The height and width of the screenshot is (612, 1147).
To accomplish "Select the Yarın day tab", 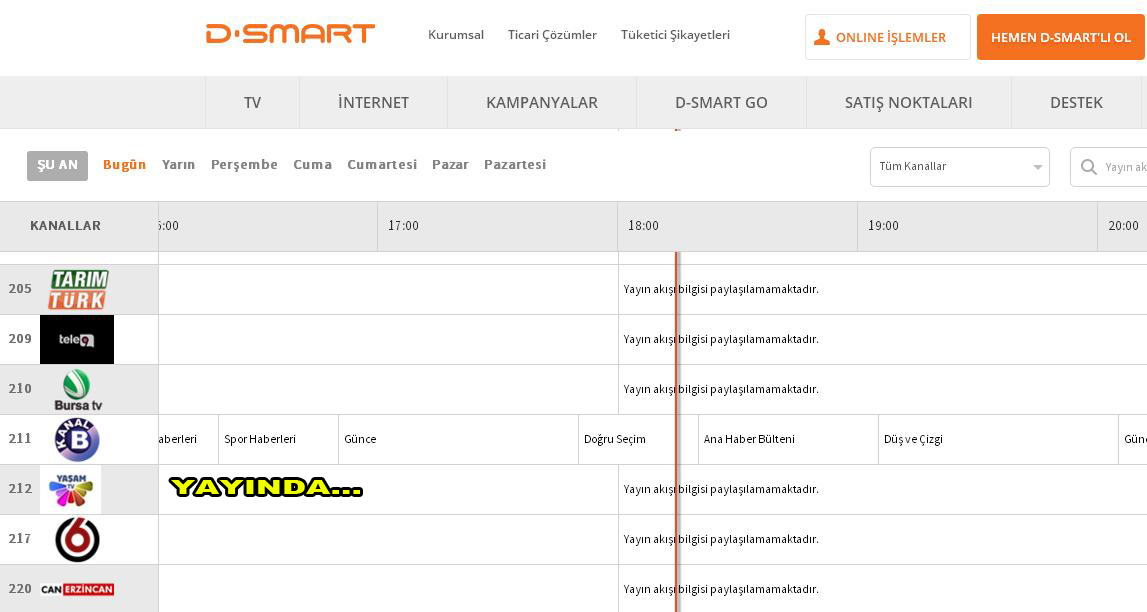I will pos(178,165).
